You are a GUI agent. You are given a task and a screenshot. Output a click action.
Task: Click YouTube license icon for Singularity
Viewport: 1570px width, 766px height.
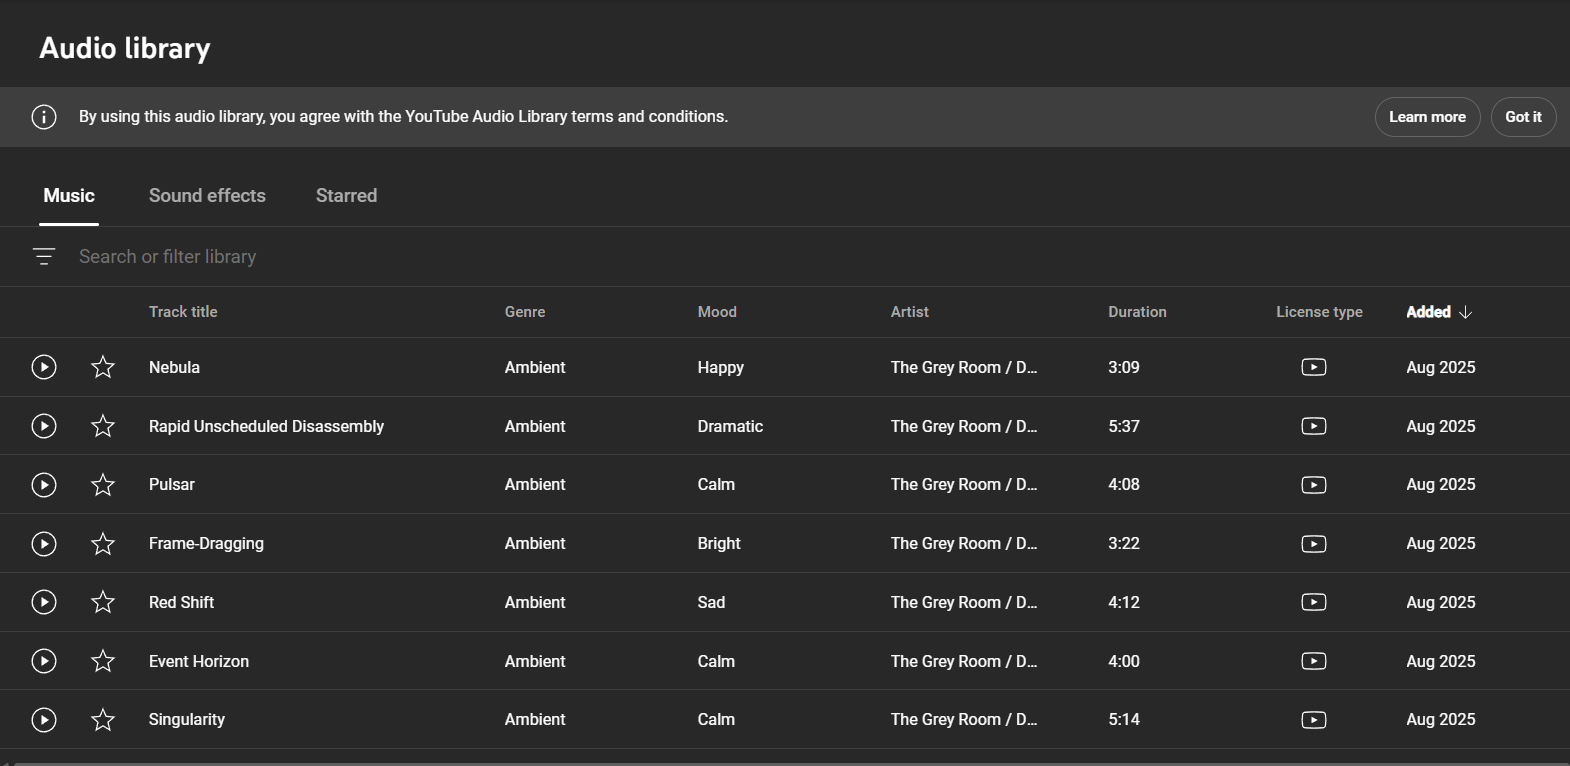tap(1314, 720)
